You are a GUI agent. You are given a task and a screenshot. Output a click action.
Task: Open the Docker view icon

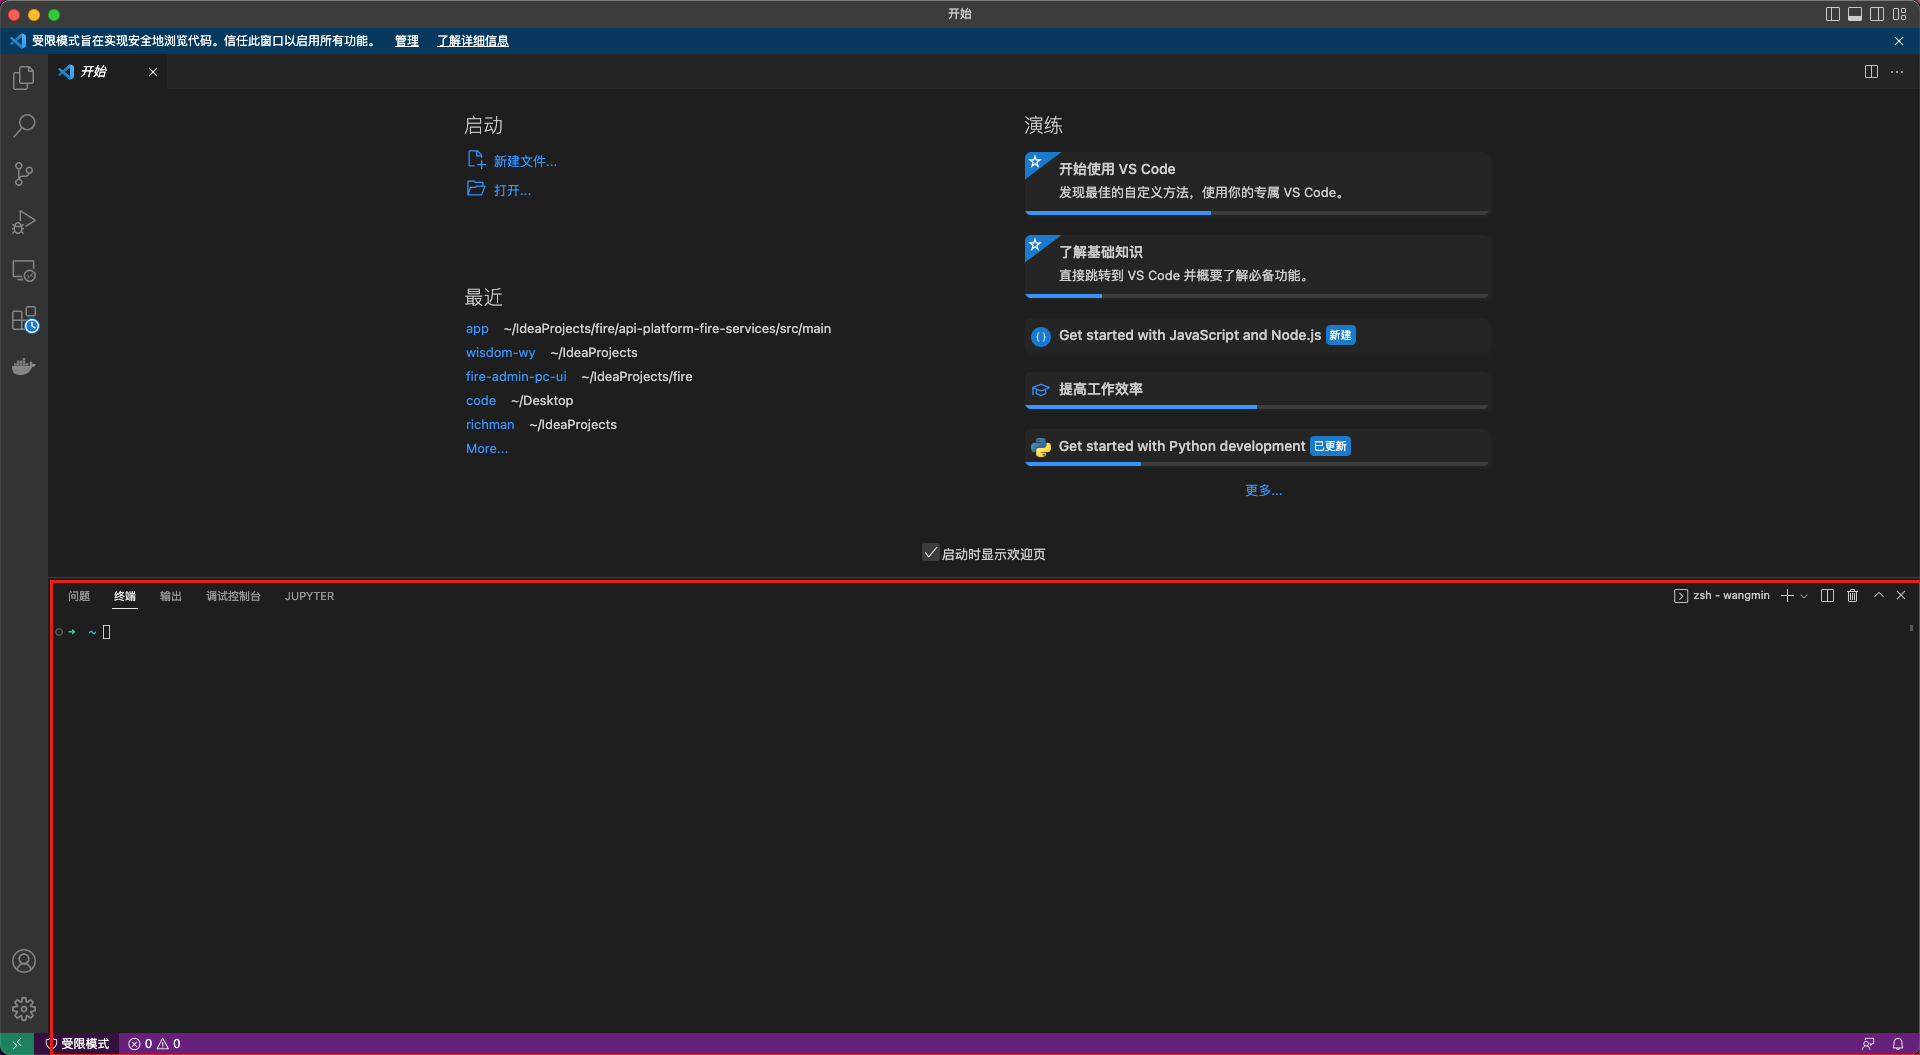coord(24,367)
